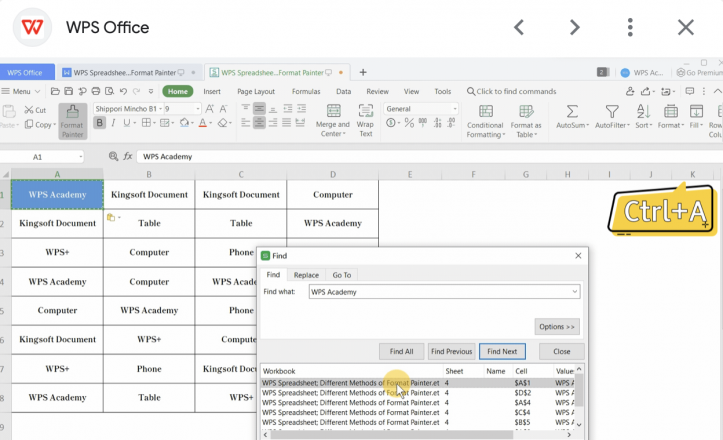Click the red font color swatch
Screen dimensions: 723x440
(204, 124)
